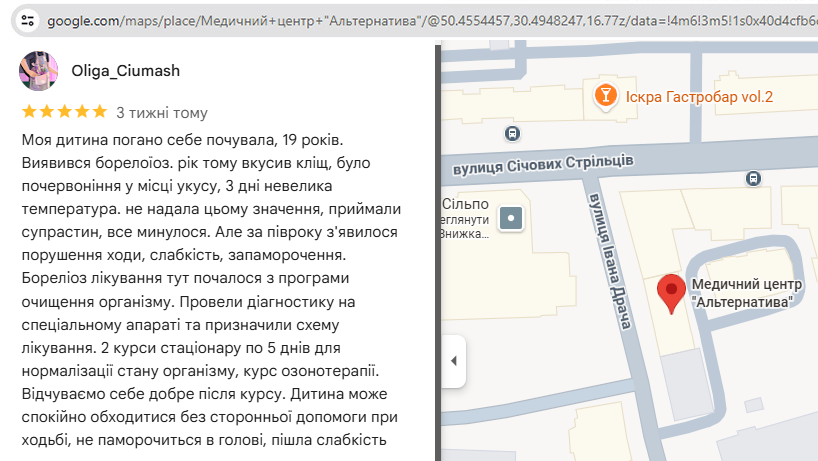Collapse the side panel with arrow button
Viewport: 818px width, 461px height.
tap(453, 360)
